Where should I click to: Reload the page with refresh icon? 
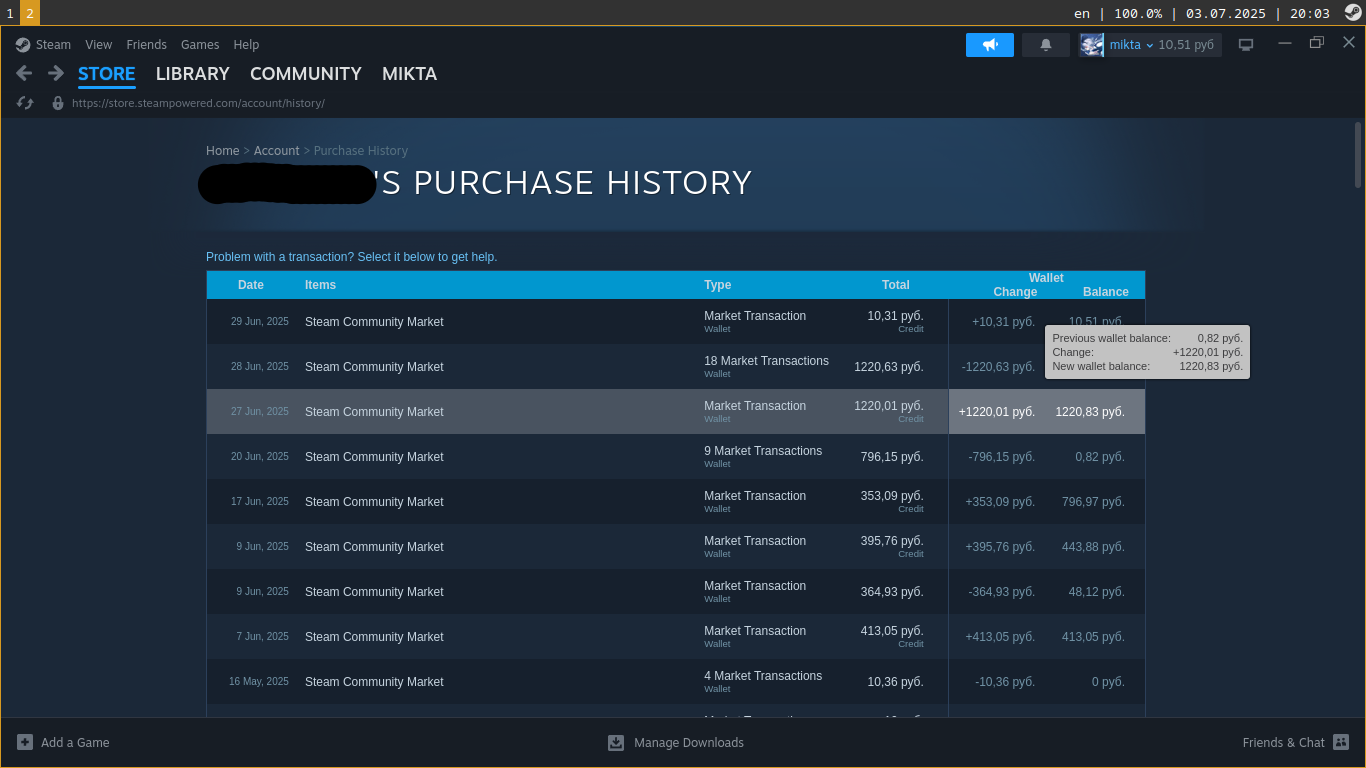(x=26, y=103)
